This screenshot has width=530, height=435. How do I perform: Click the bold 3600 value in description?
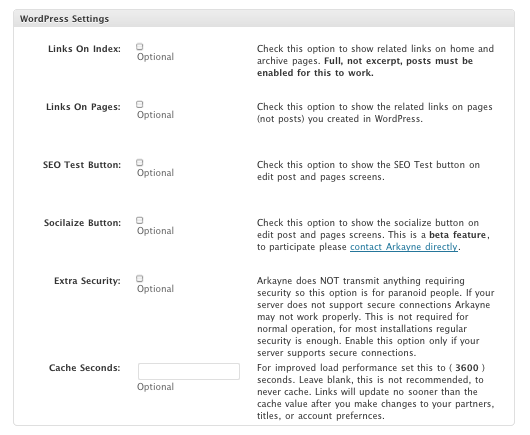(x=467, y=368)
